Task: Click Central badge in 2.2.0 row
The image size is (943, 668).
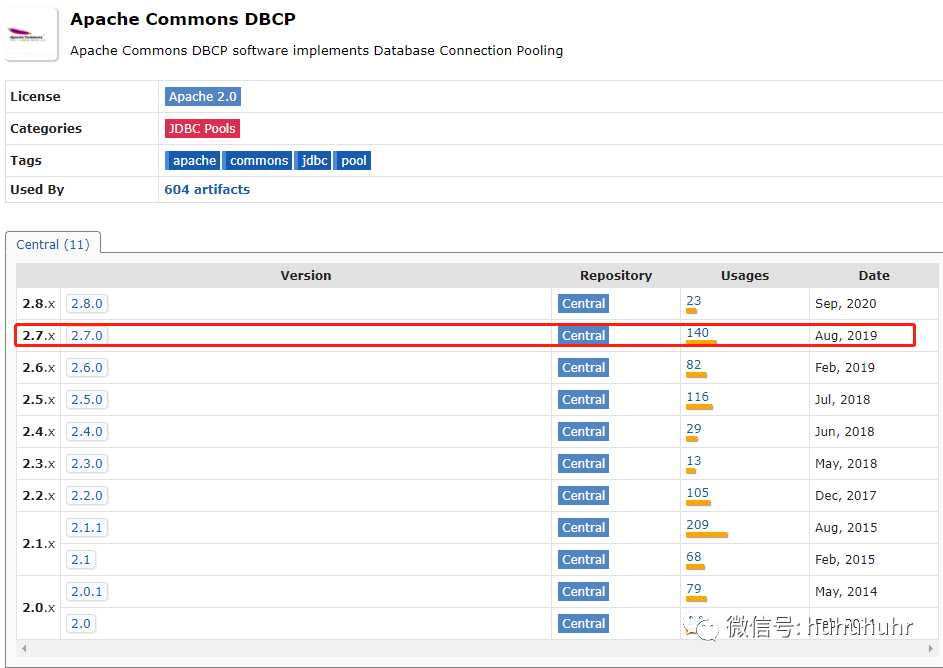Action: click(583, 495)
